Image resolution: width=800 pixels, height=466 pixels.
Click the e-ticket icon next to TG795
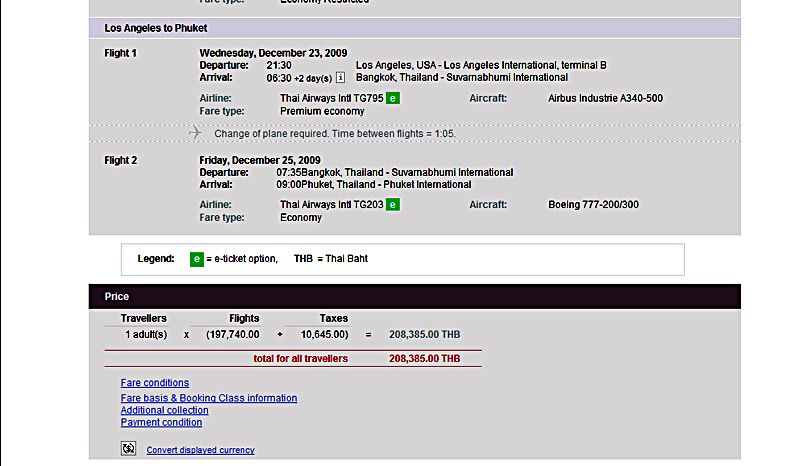(392, 98)
